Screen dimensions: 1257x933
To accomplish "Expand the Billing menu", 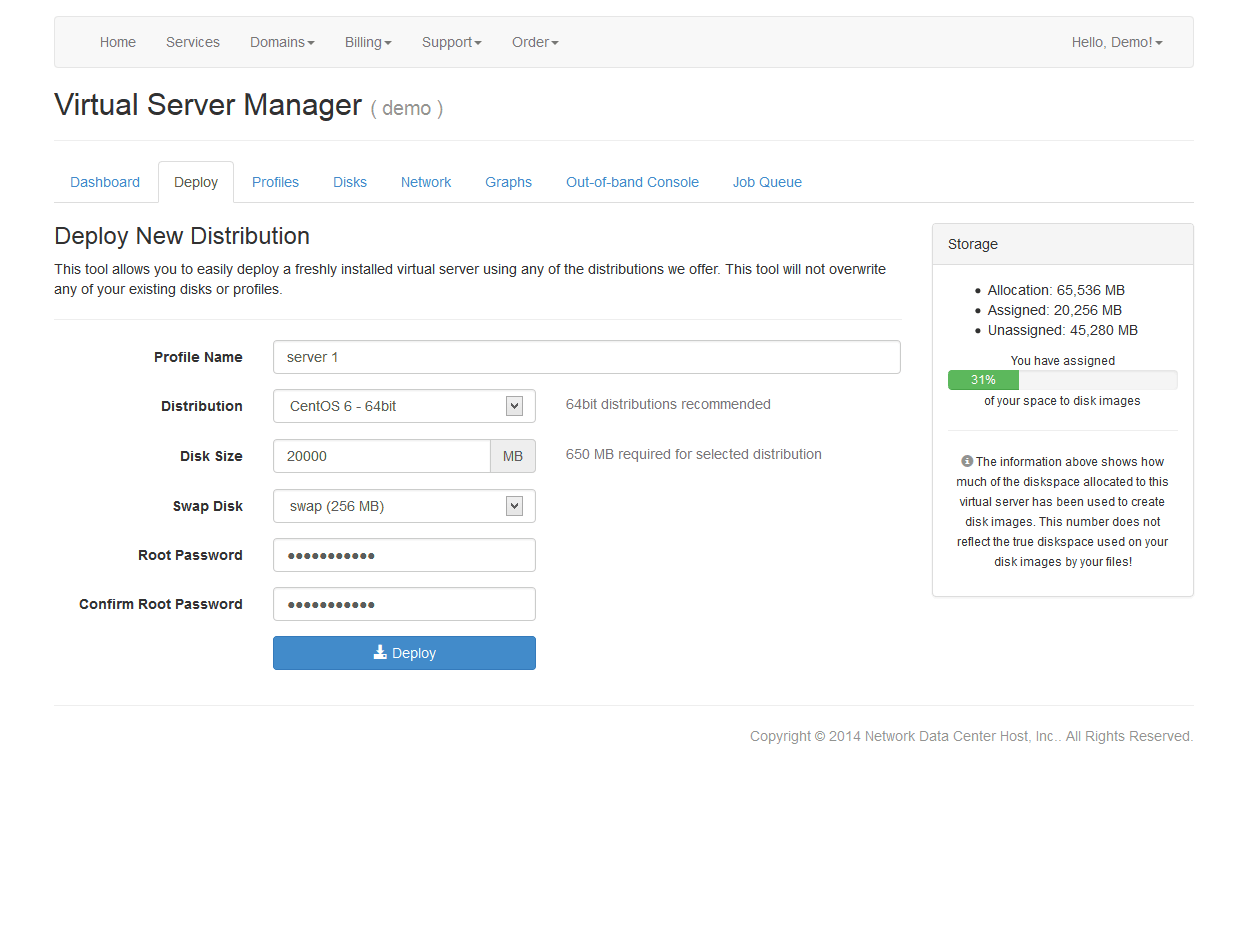I will 368,42.
